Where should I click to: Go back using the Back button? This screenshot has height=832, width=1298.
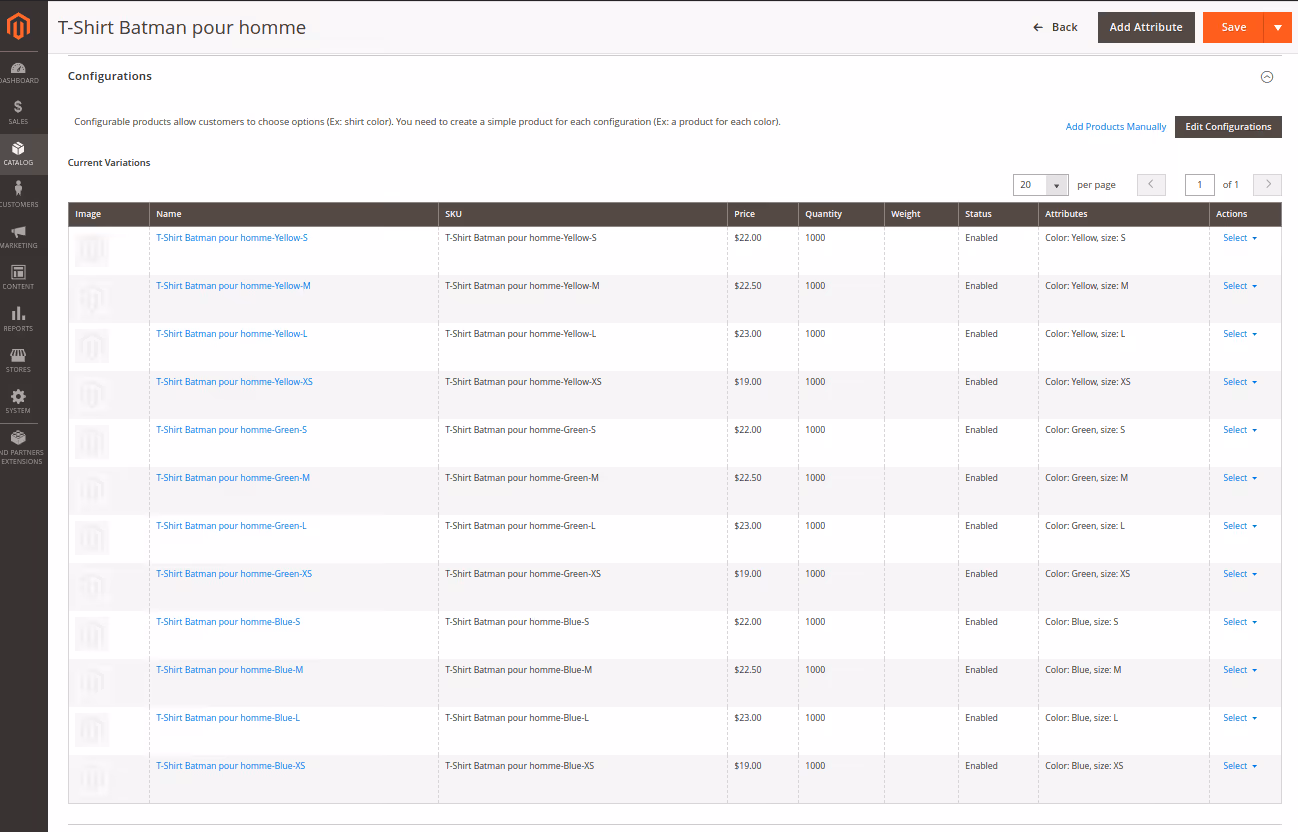1055,27
